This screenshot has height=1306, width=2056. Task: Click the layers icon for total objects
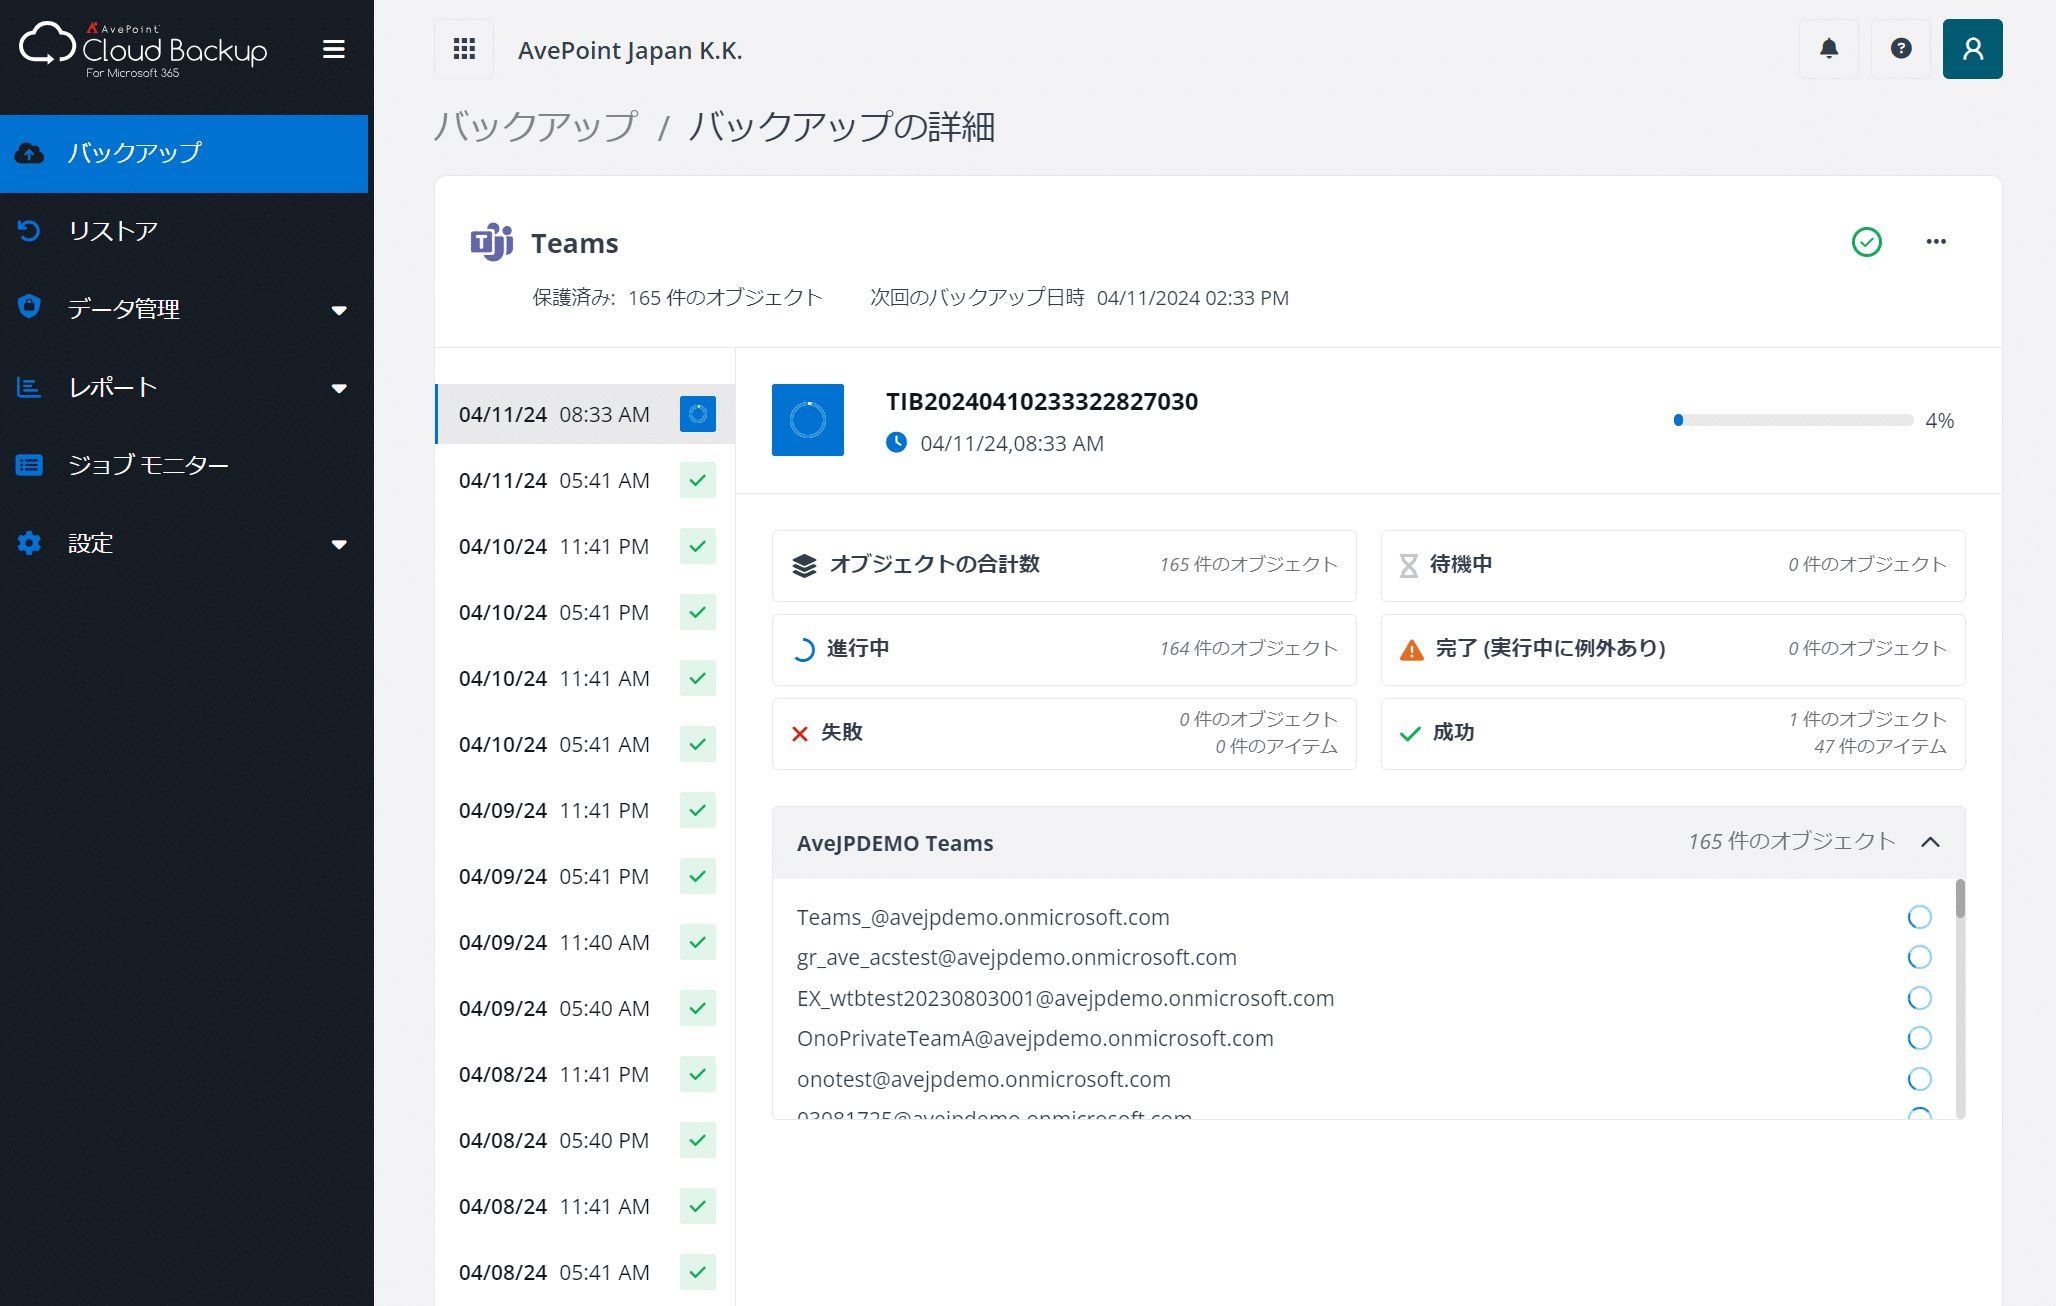(804, 565)
